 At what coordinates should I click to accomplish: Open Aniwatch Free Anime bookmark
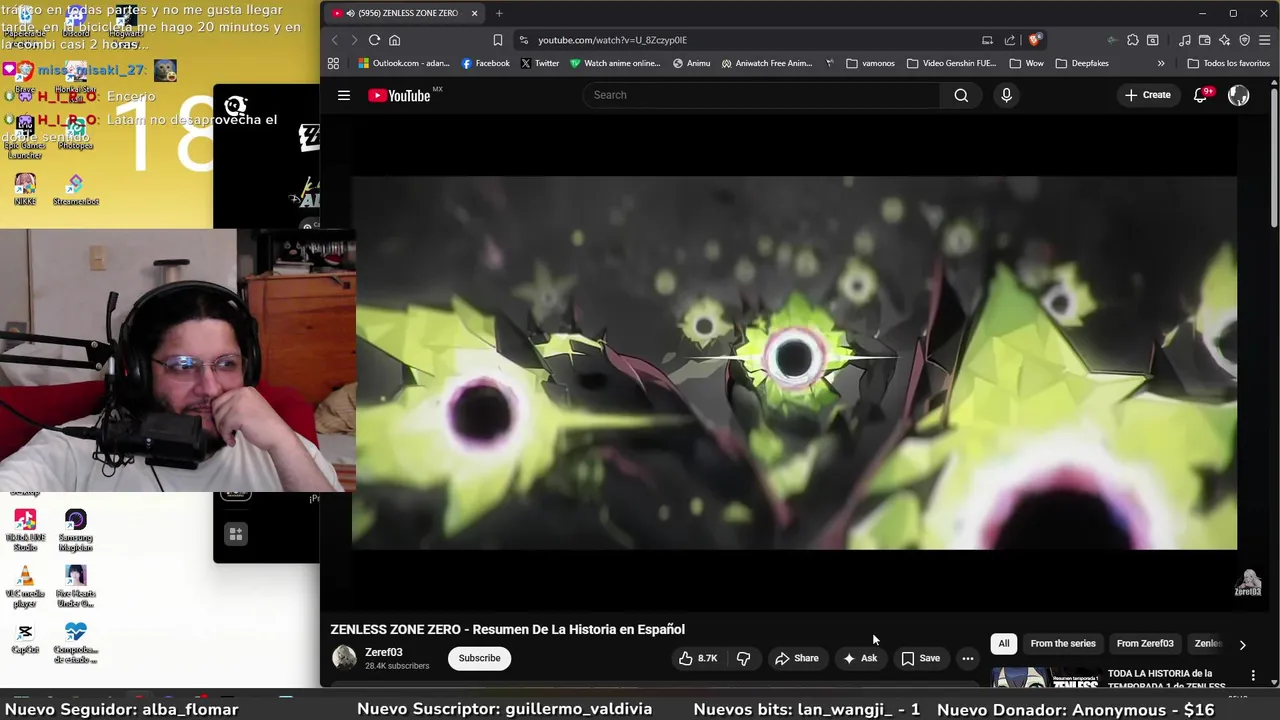click(x=767, y=63)
